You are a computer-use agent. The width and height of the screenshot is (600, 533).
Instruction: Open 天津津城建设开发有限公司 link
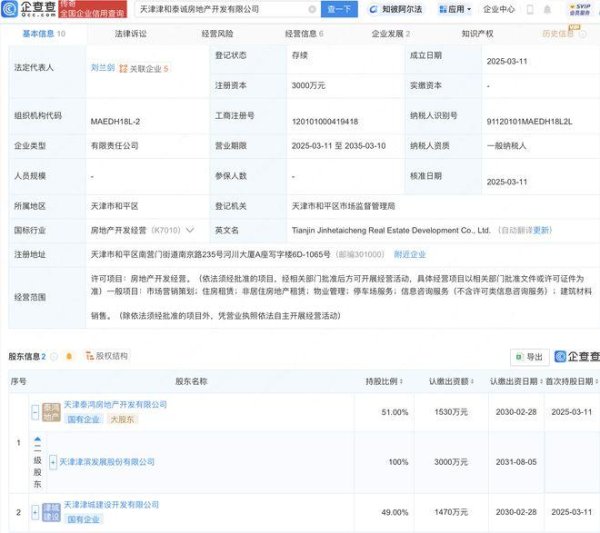click(111, 505)
